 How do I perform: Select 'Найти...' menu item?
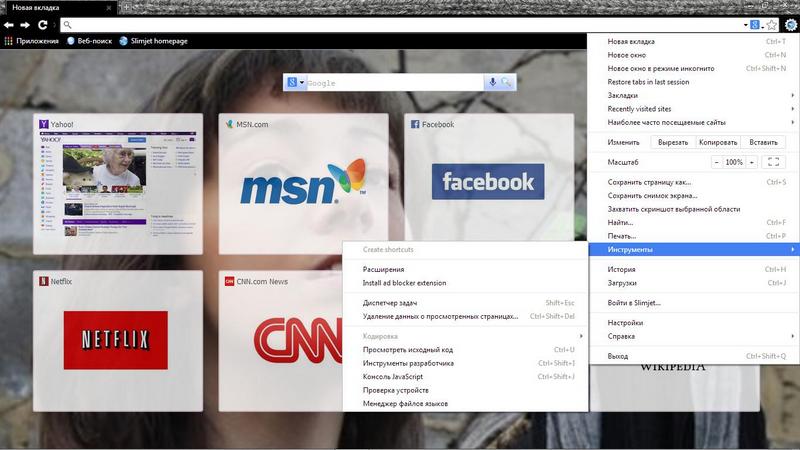point(694,222)
